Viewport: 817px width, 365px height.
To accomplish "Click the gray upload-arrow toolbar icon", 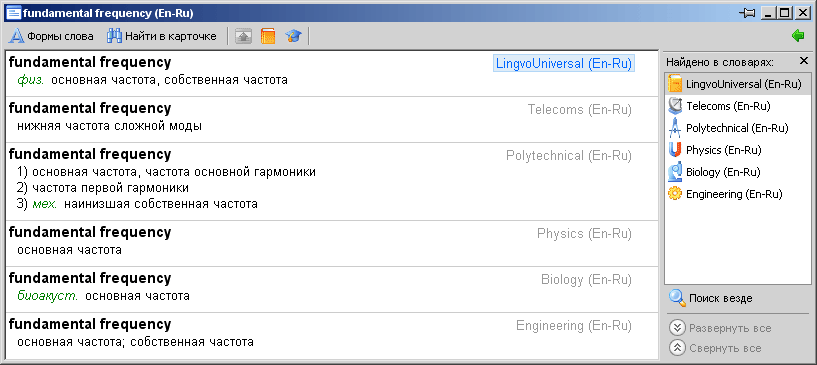I will pyautogui.click(x=243, y=36).
